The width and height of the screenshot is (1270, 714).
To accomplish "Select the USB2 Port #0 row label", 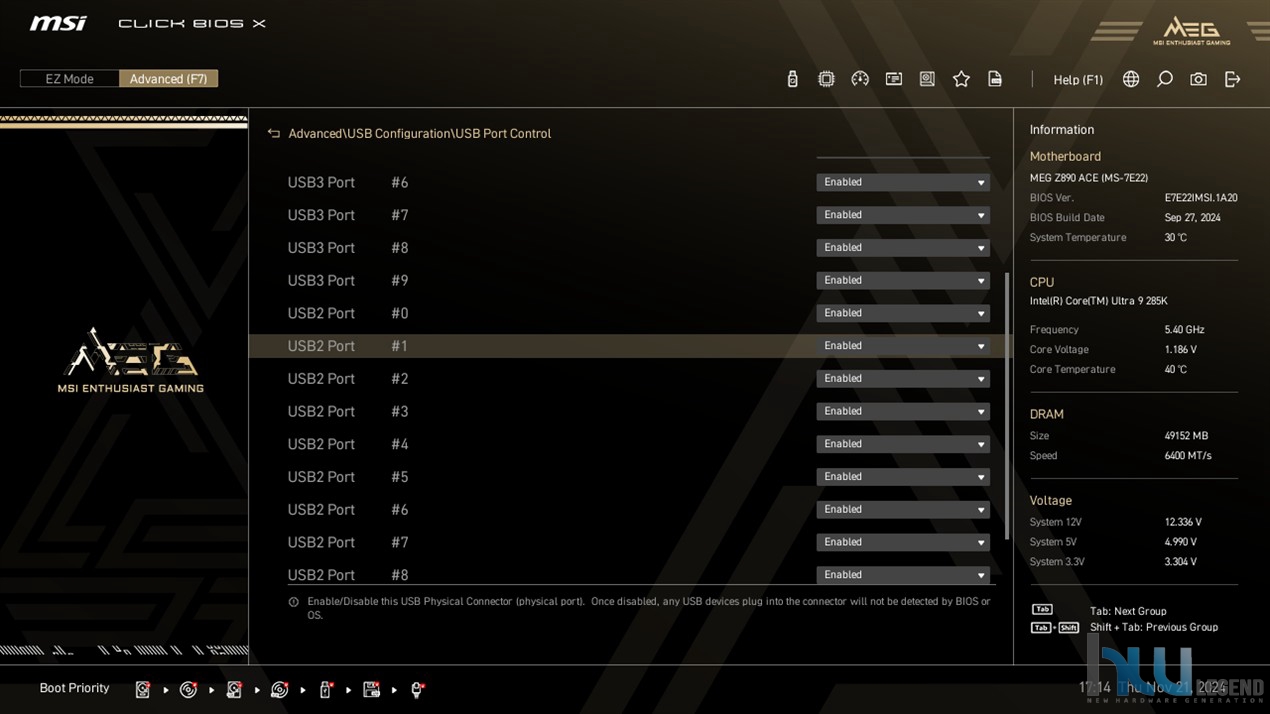I will (348, 313).
